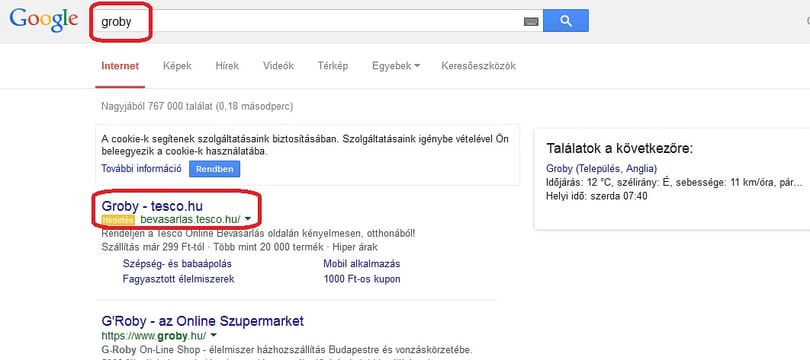
Task: Open the on-screen keyboard icon
Action: tap(531, 21)
